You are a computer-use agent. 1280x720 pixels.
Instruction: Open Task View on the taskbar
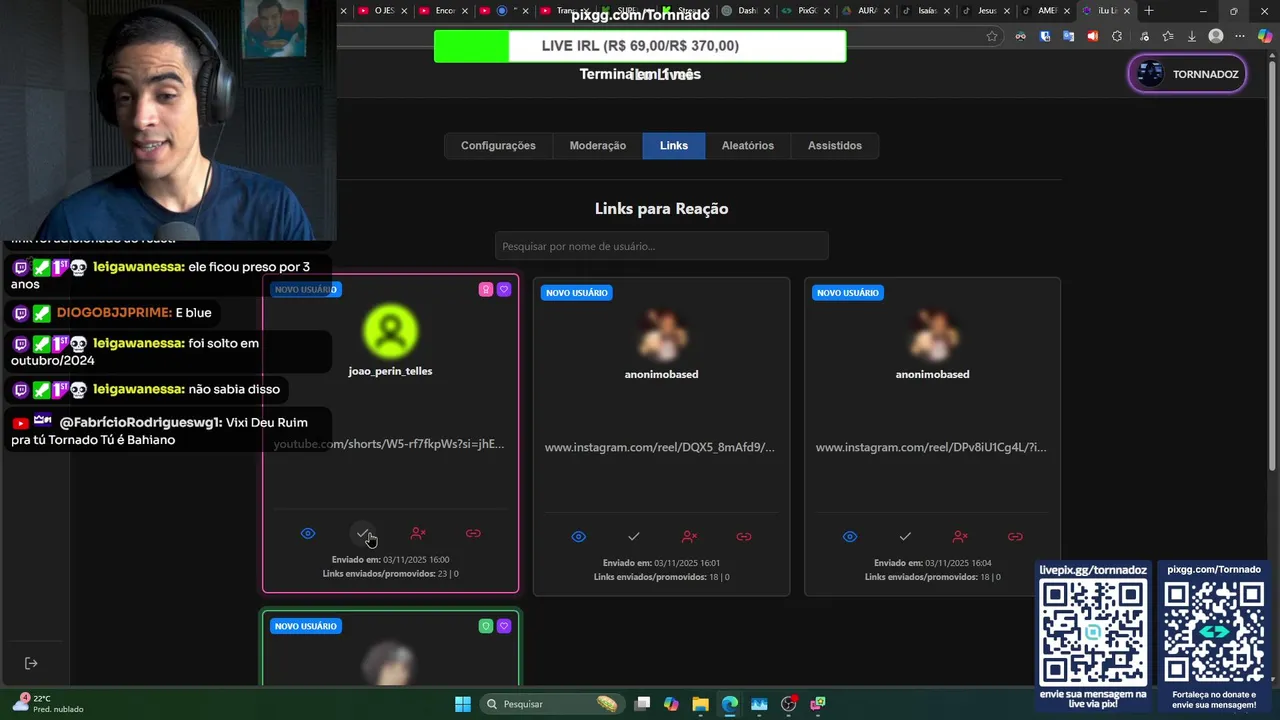coord(642,704)
